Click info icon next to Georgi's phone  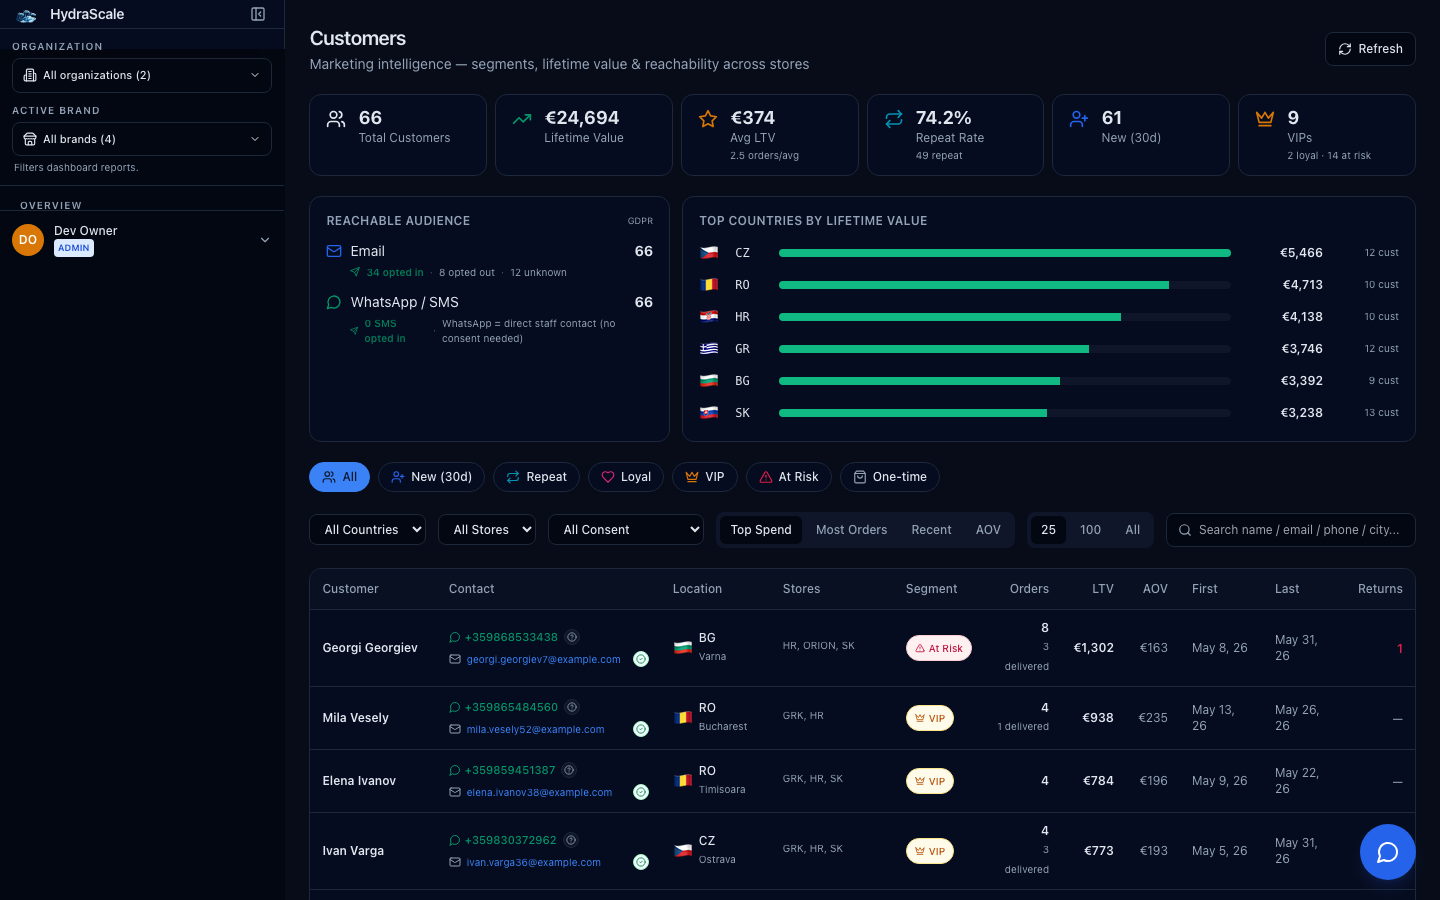(x=572, y=637)
